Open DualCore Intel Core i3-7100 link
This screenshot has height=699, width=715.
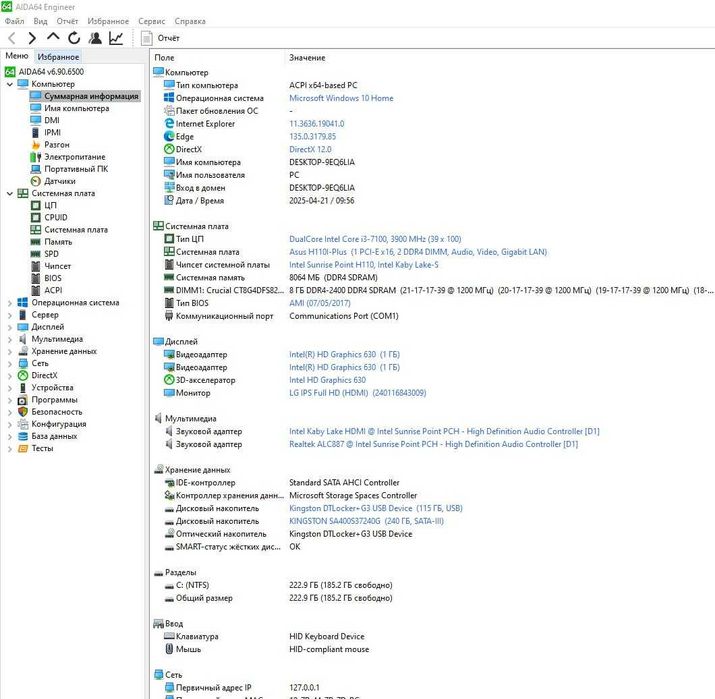click(375, 239)
